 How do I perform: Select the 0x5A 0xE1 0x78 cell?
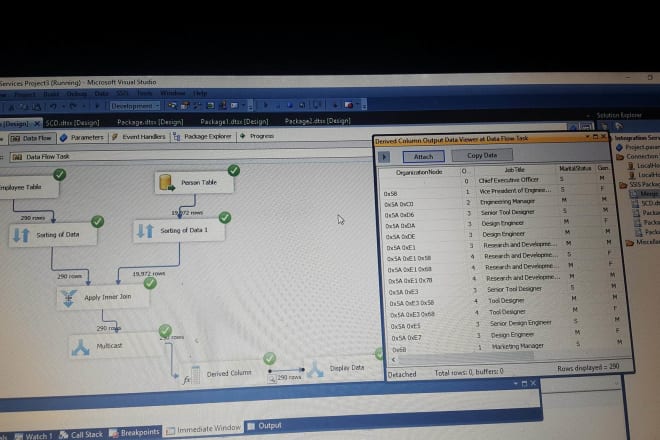(410, 281)
